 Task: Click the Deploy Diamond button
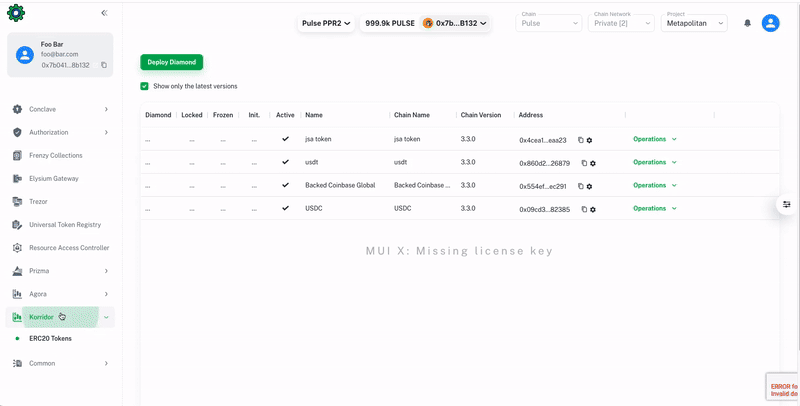pyautogui.click(x=171, y=62)
